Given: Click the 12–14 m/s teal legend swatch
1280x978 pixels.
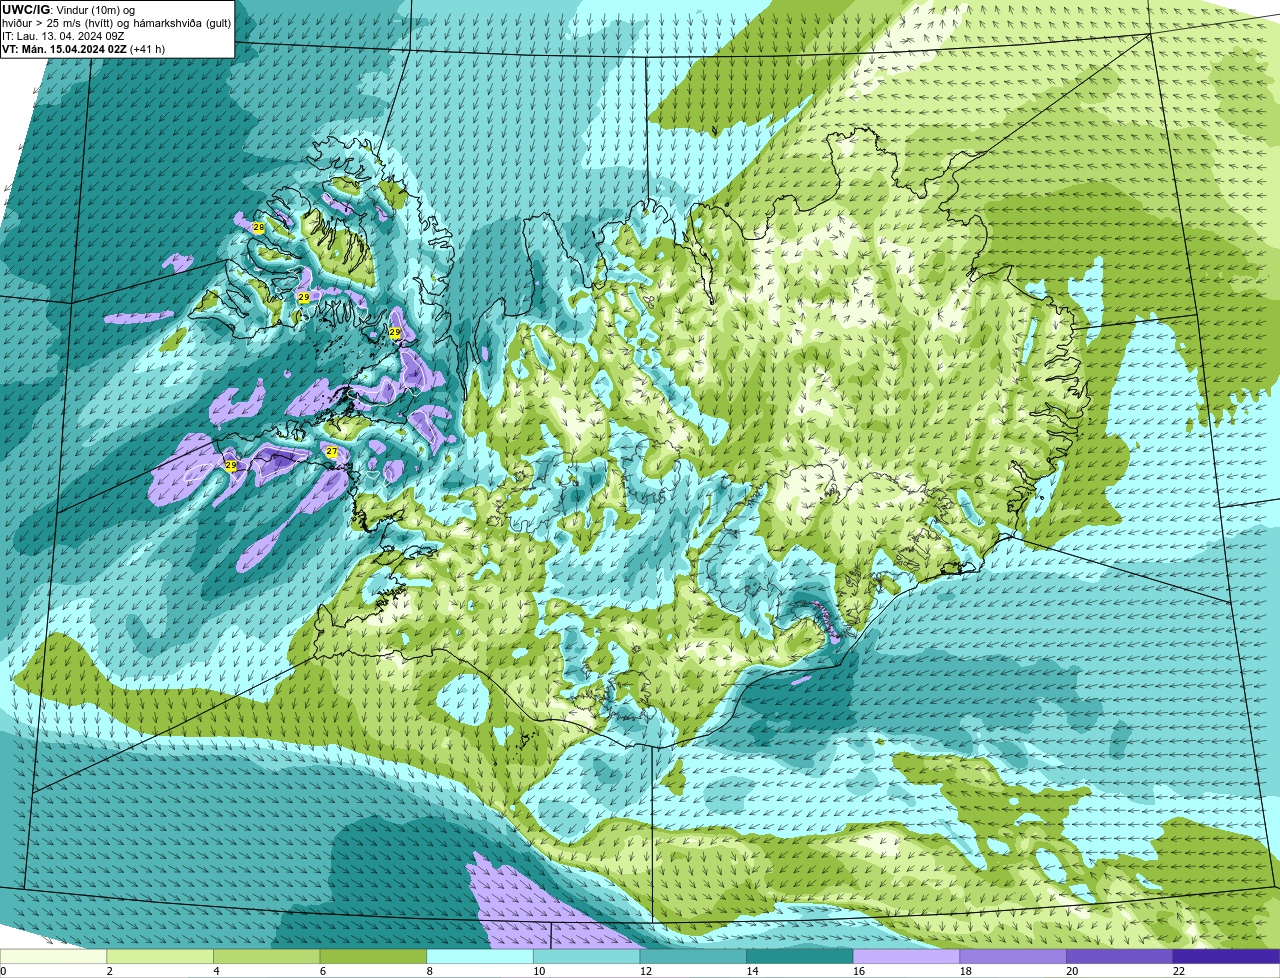Looking at the screenshot, I should [x=693, y=957].
